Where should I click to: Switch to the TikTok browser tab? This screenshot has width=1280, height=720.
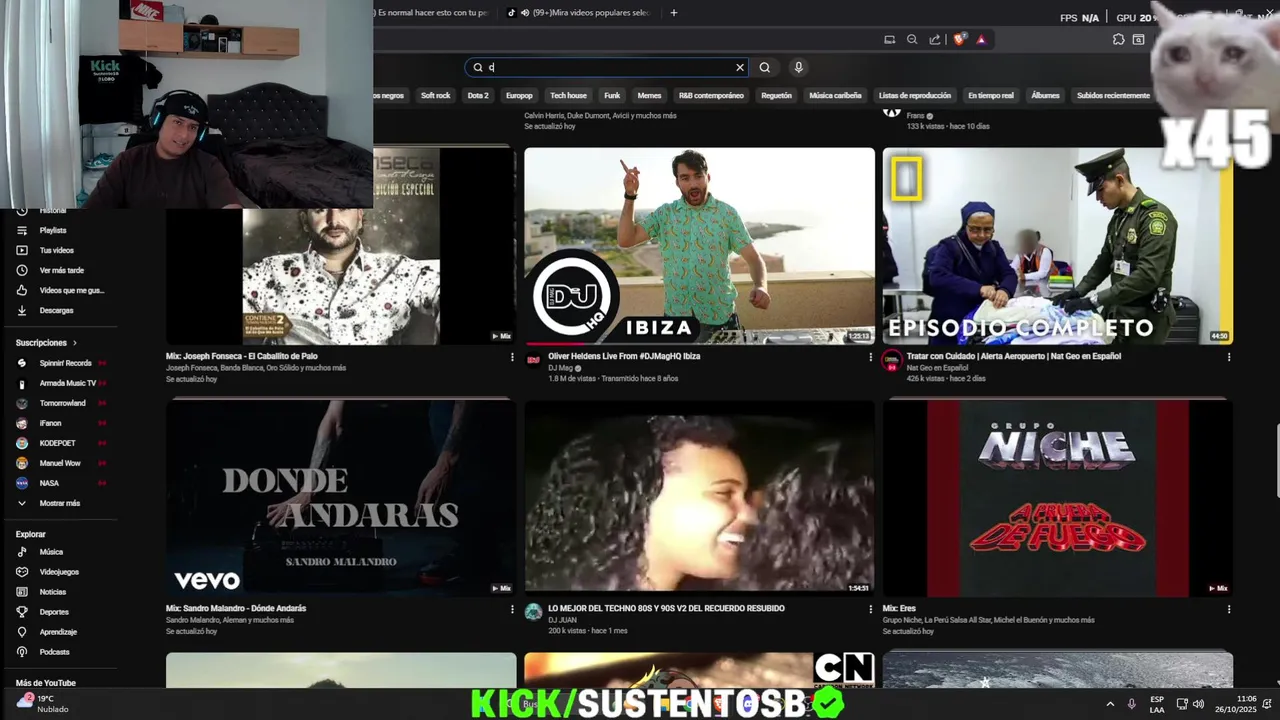[x=578, y=13]
